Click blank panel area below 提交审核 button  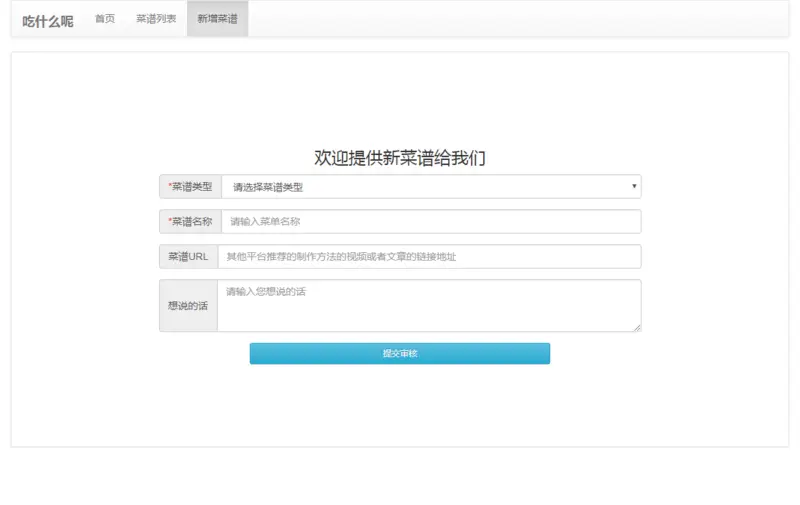[400, 406]
